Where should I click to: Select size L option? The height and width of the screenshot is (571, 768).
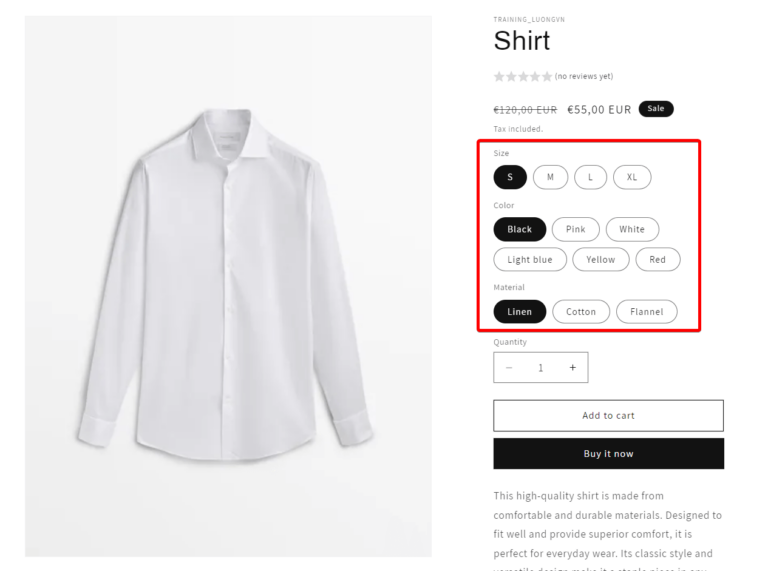coord(590,177)
